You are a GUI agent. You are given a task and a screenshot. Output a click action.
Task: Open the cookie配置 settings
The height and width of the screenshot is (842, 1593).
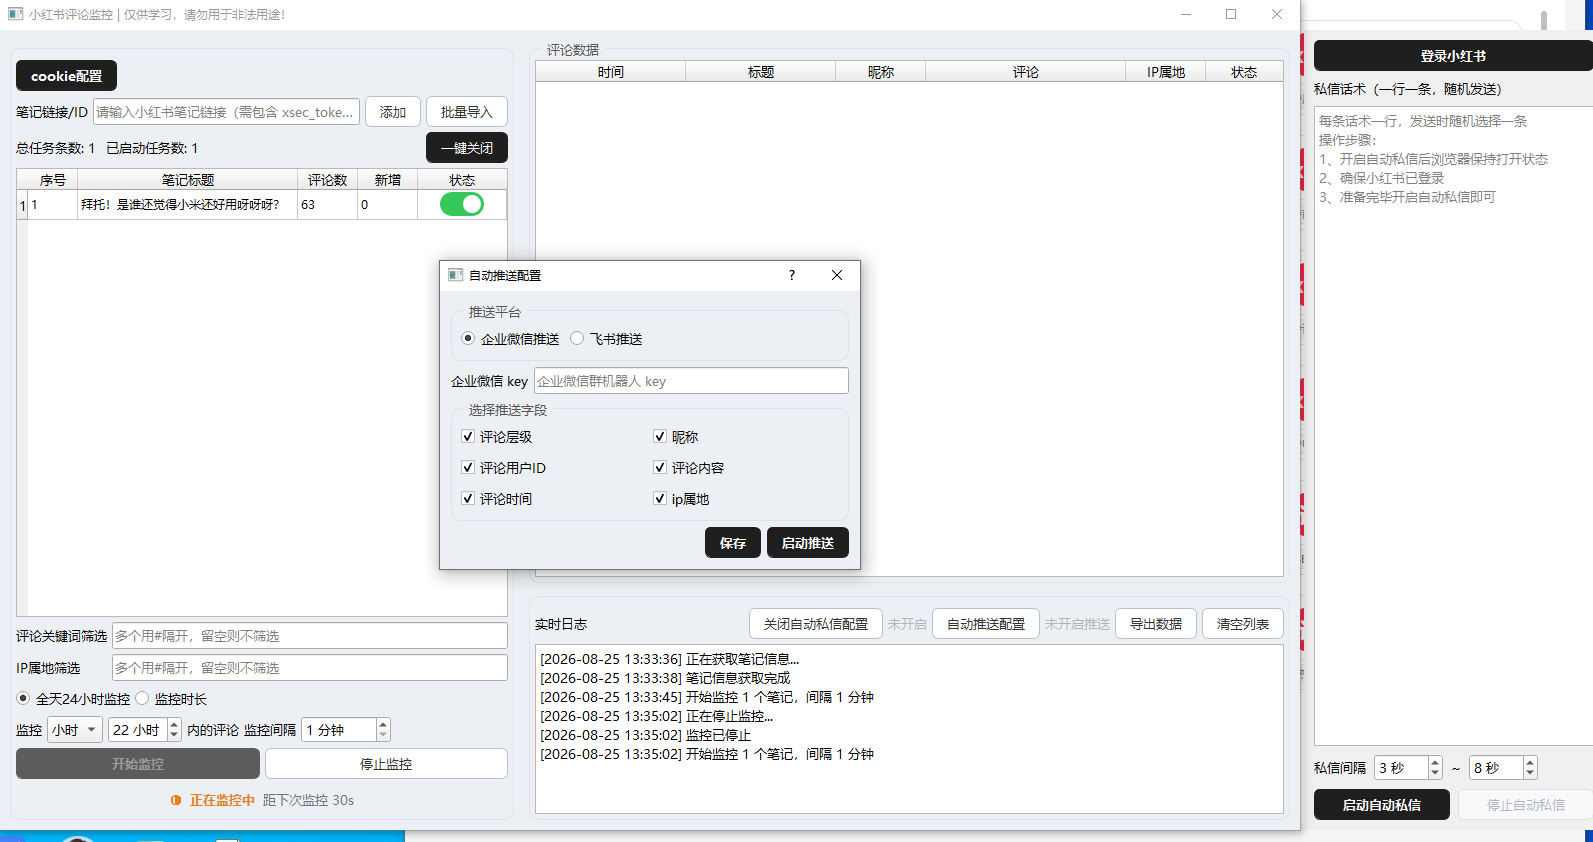[x=66, y=76]
